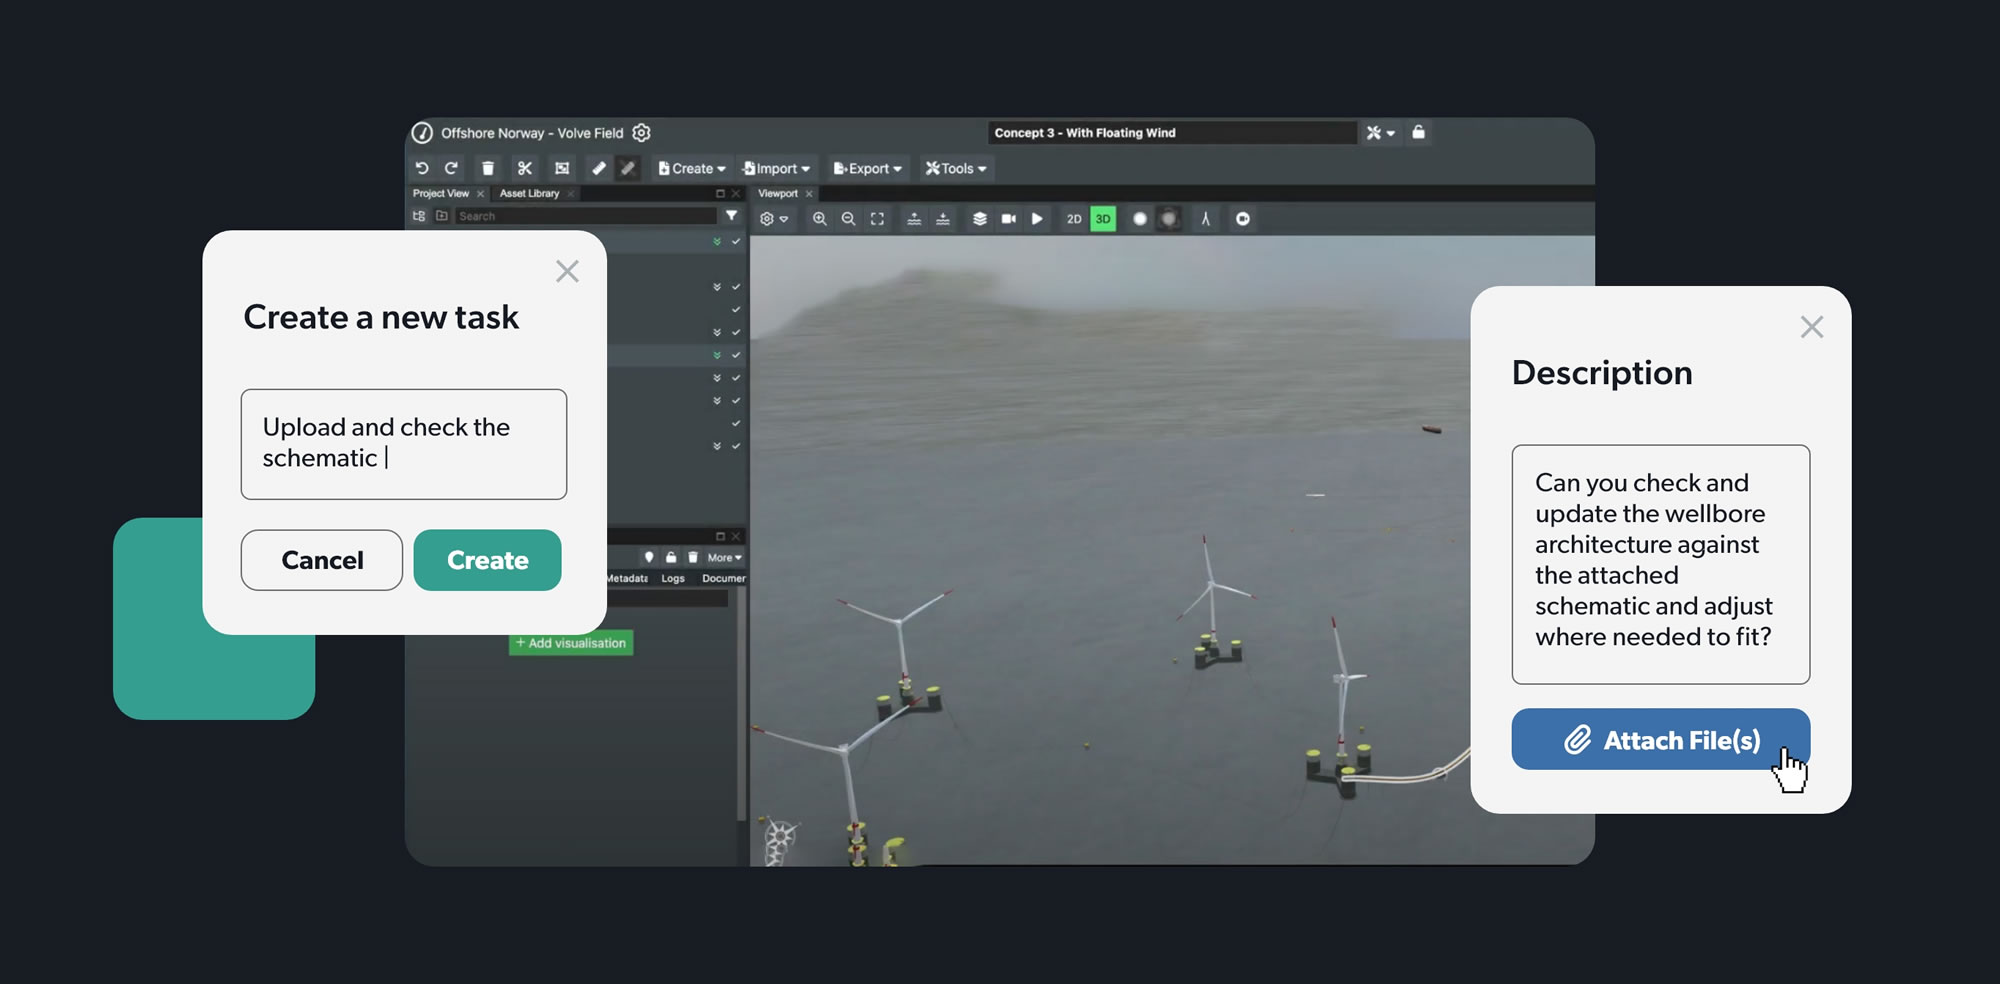Click the video camera icon
Image resolution: width=2000 pixels, height=984 pixels.
pos(1008,219)
